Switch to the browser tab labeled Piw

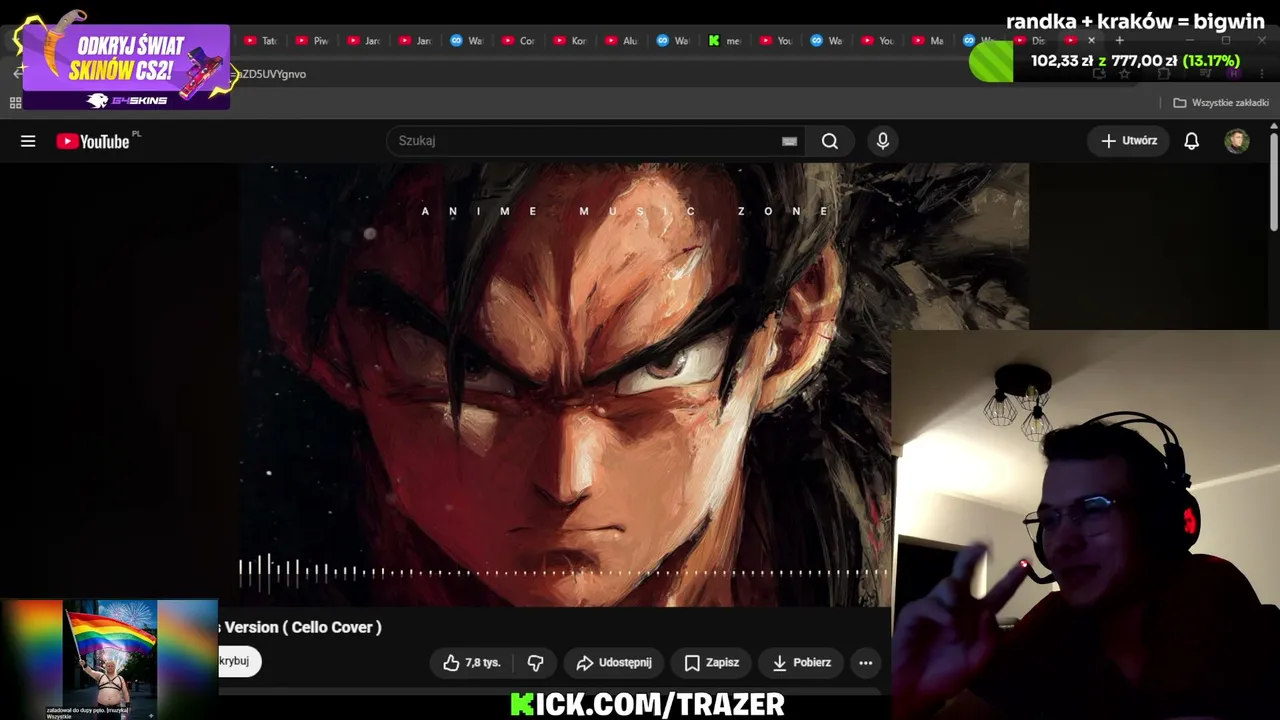coord(313,40)
